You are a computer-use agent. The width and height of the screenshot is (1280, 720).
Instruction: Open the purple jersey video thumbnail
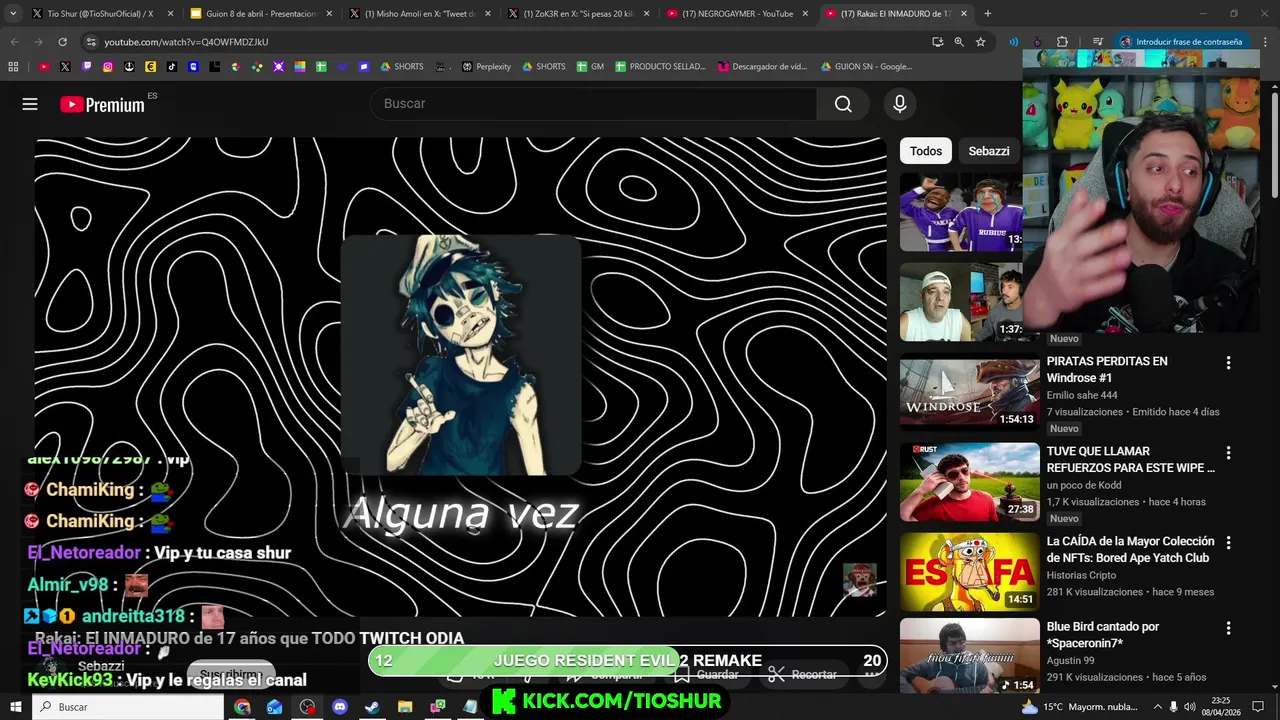point(961,212)
